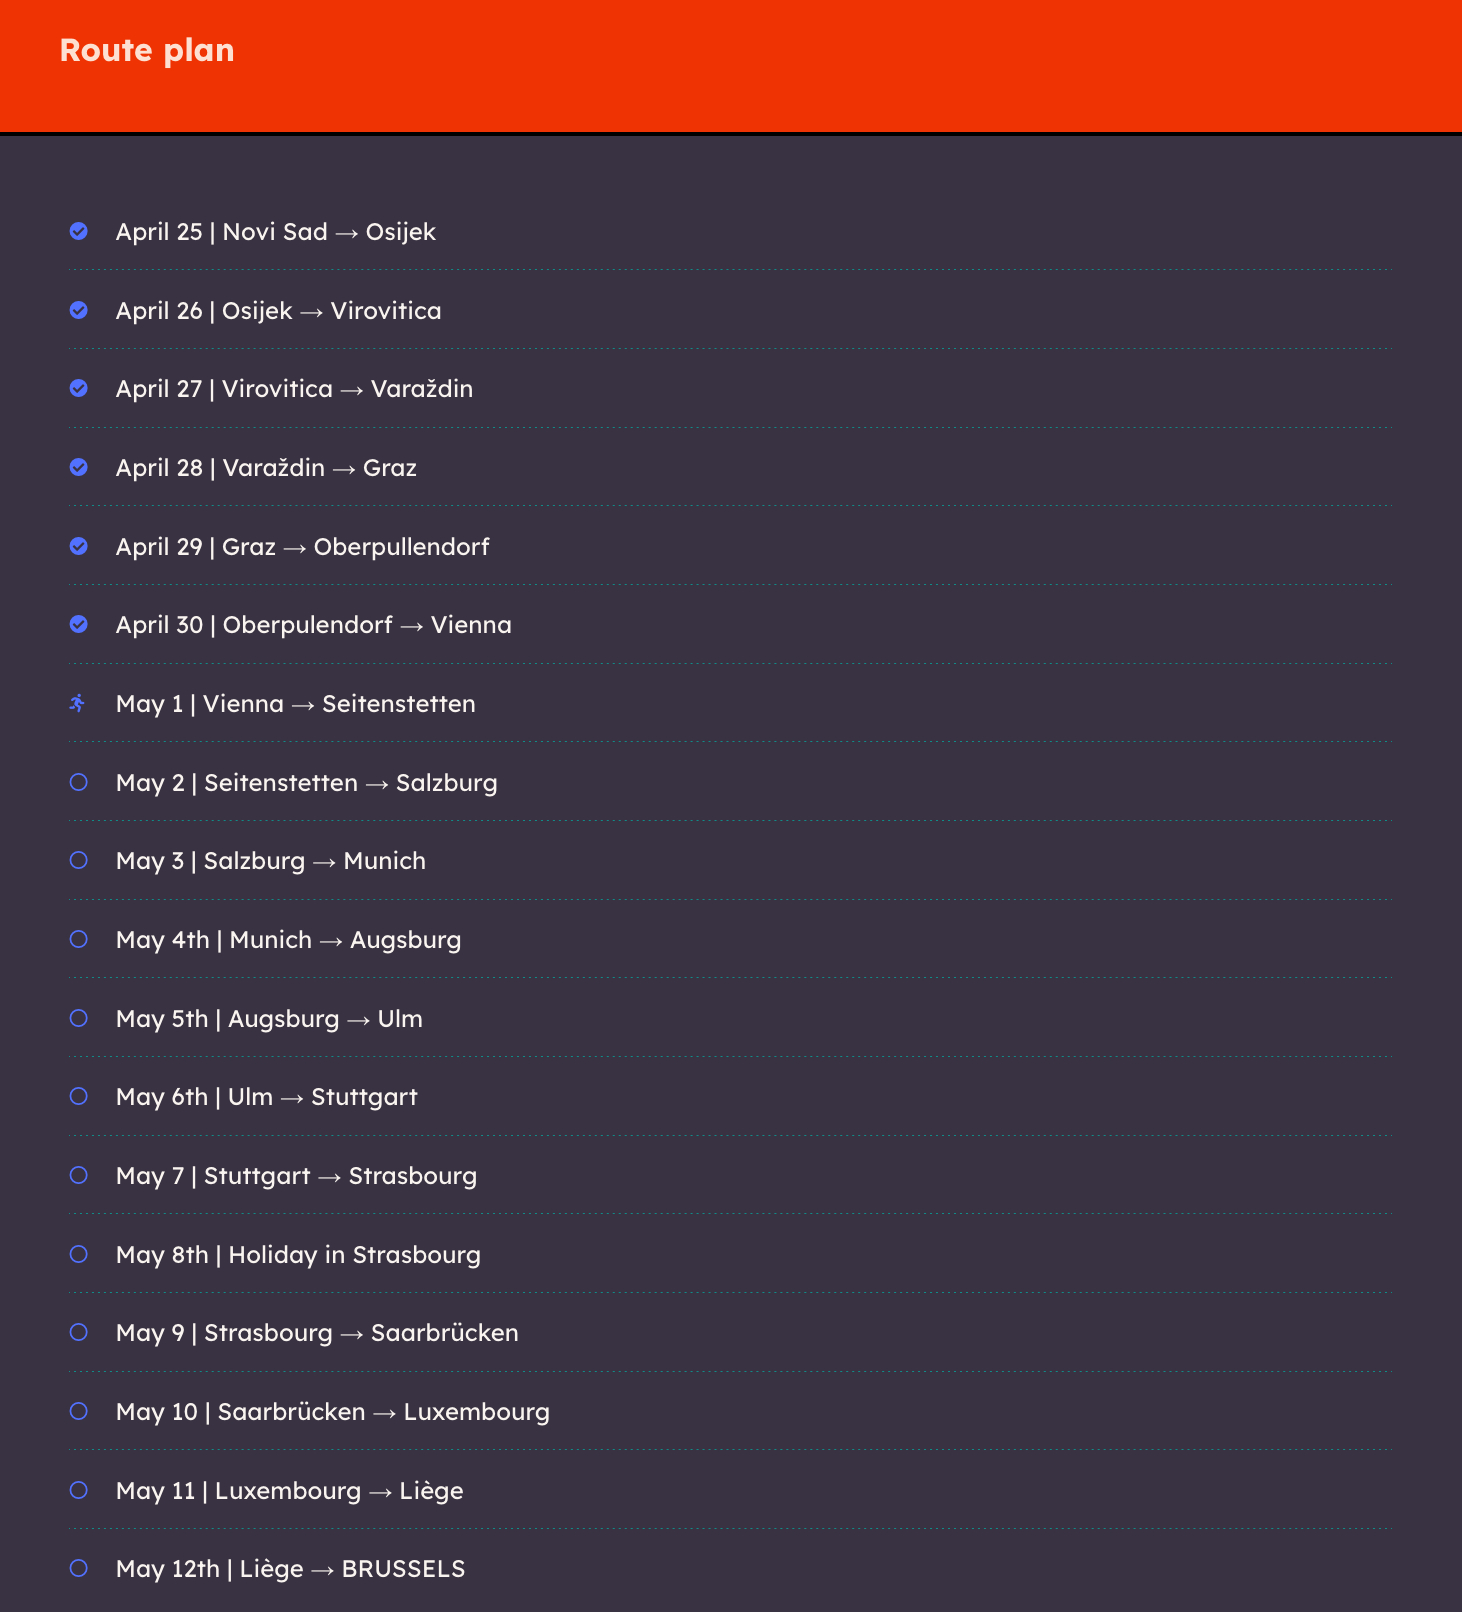This screenshot has height=1612, width=1462.
Task: Select the circle beside Munich to Augsburg
Action: 79,939
